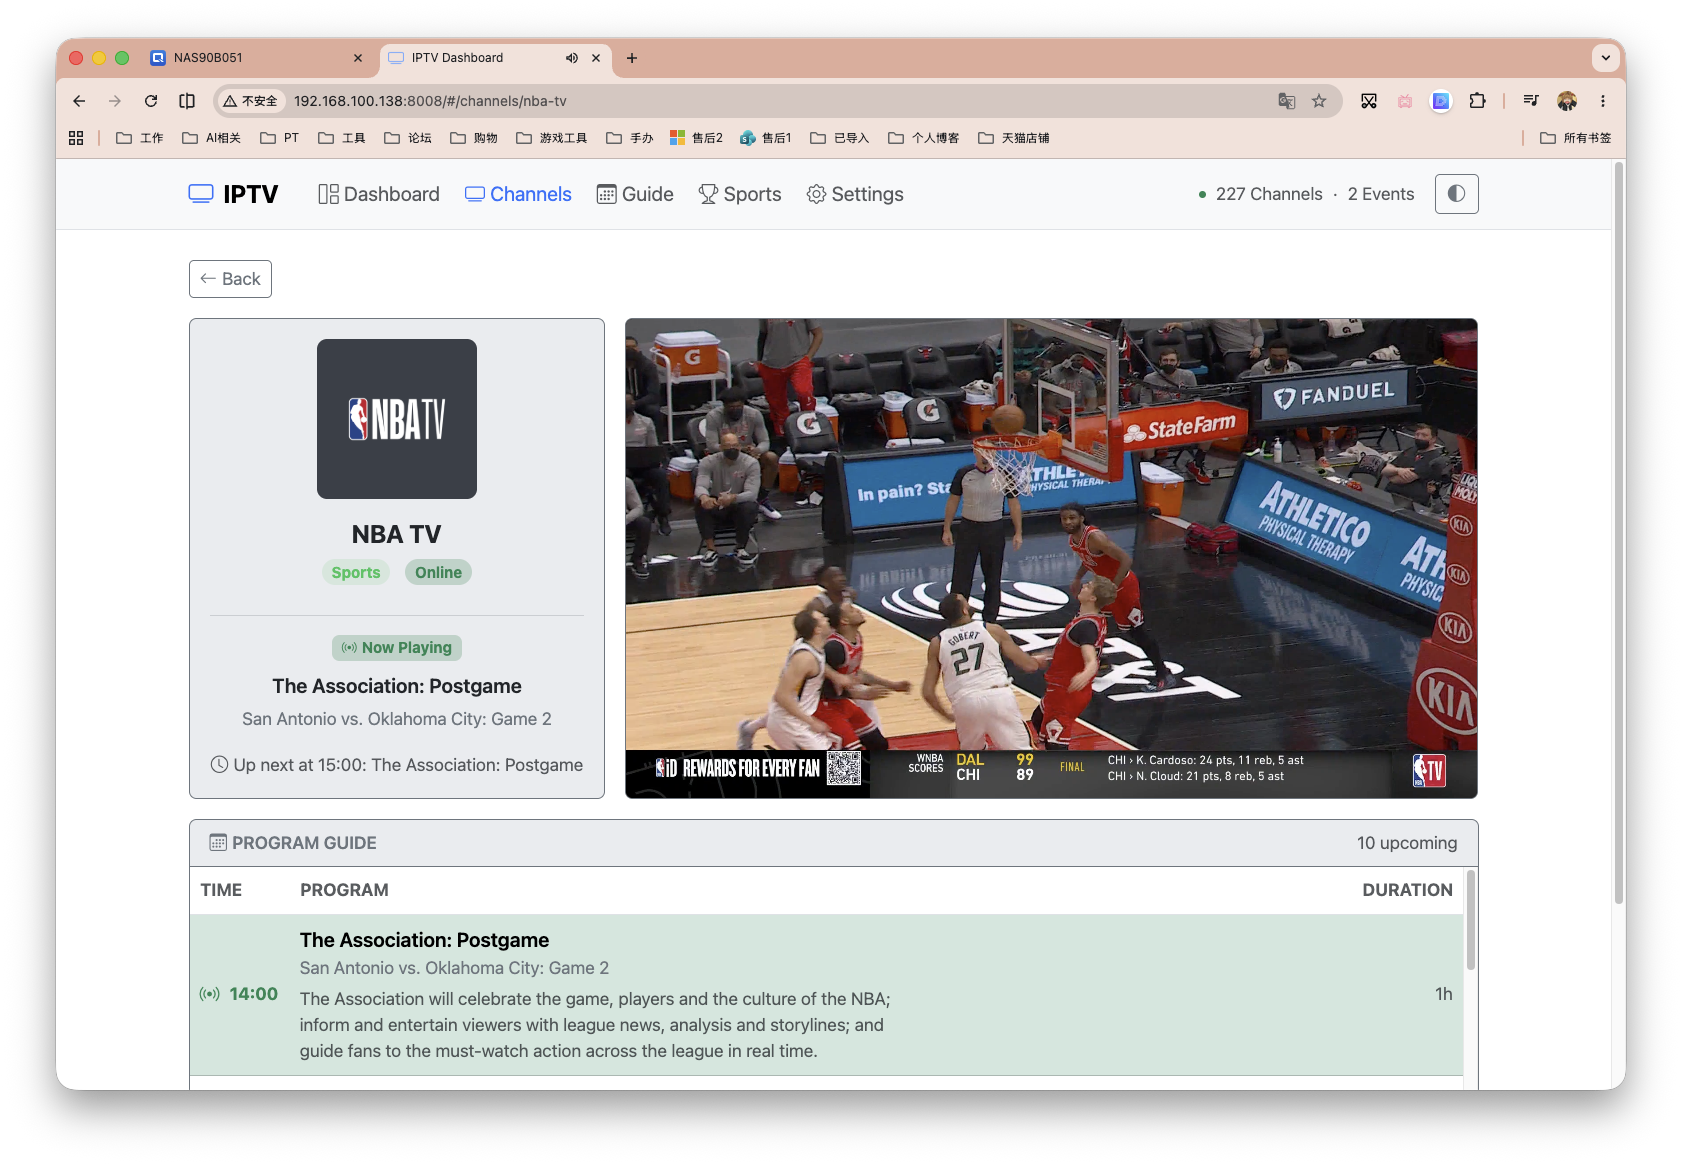This screenshot has height=1164, width=1682.
Task: Open the PT bookmark folder
Action: pyautogui.click(x=280, y=138)
